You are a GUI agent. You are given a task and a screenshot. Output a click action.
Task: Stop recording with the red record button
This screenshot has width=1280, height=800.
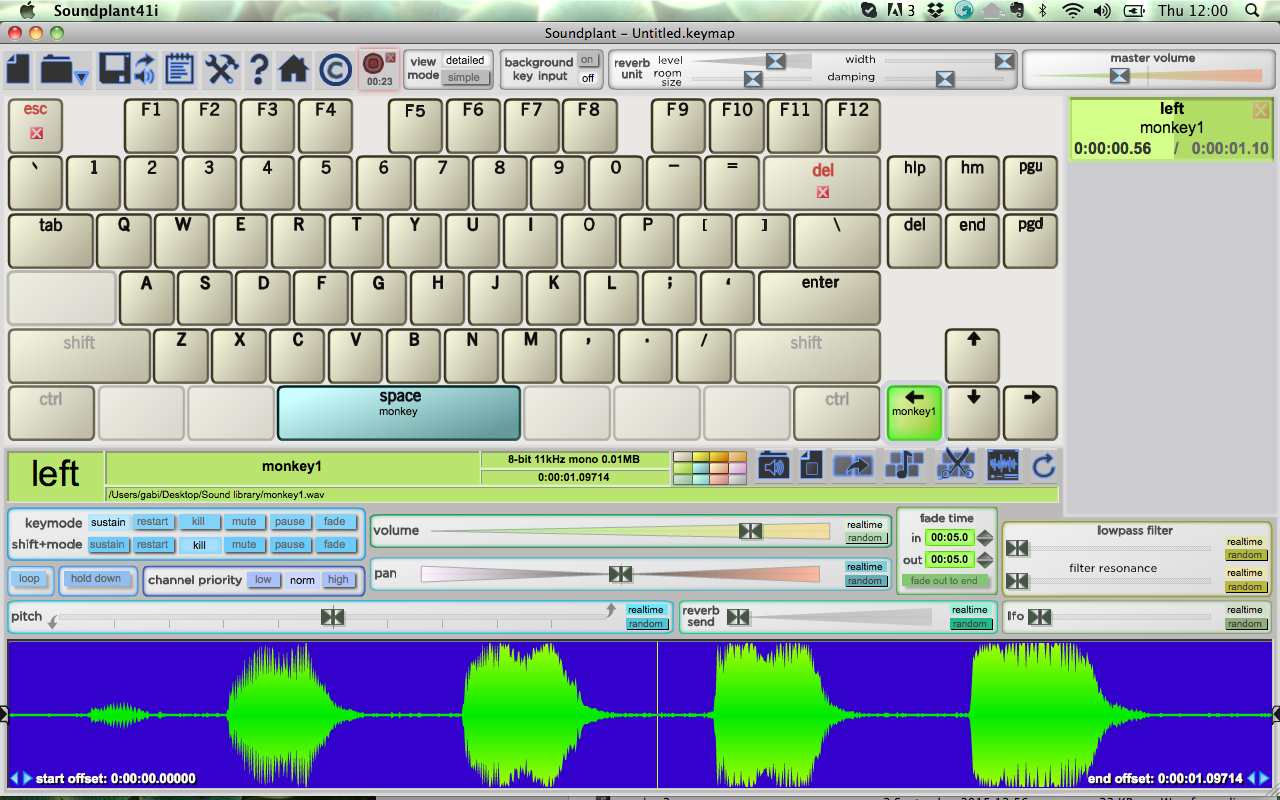click(374, 62)
